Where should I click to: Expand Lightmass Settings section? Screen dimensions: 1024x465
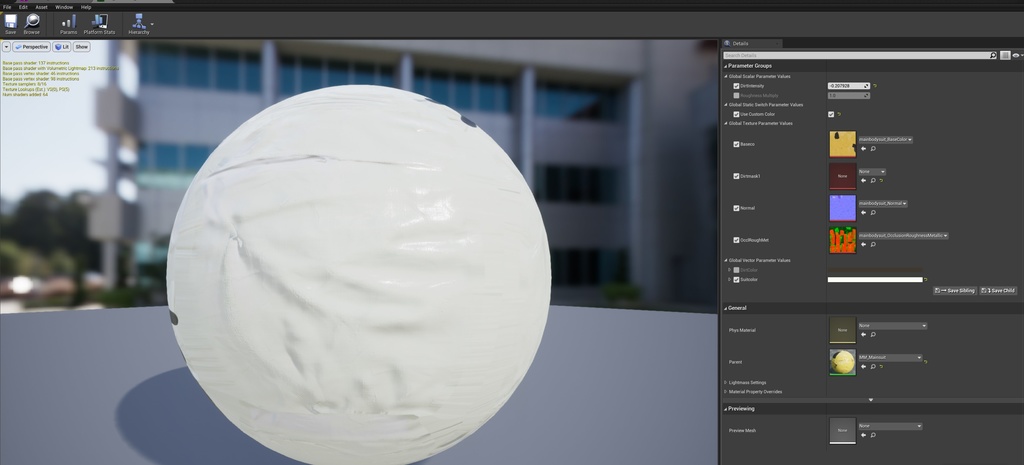726,383
